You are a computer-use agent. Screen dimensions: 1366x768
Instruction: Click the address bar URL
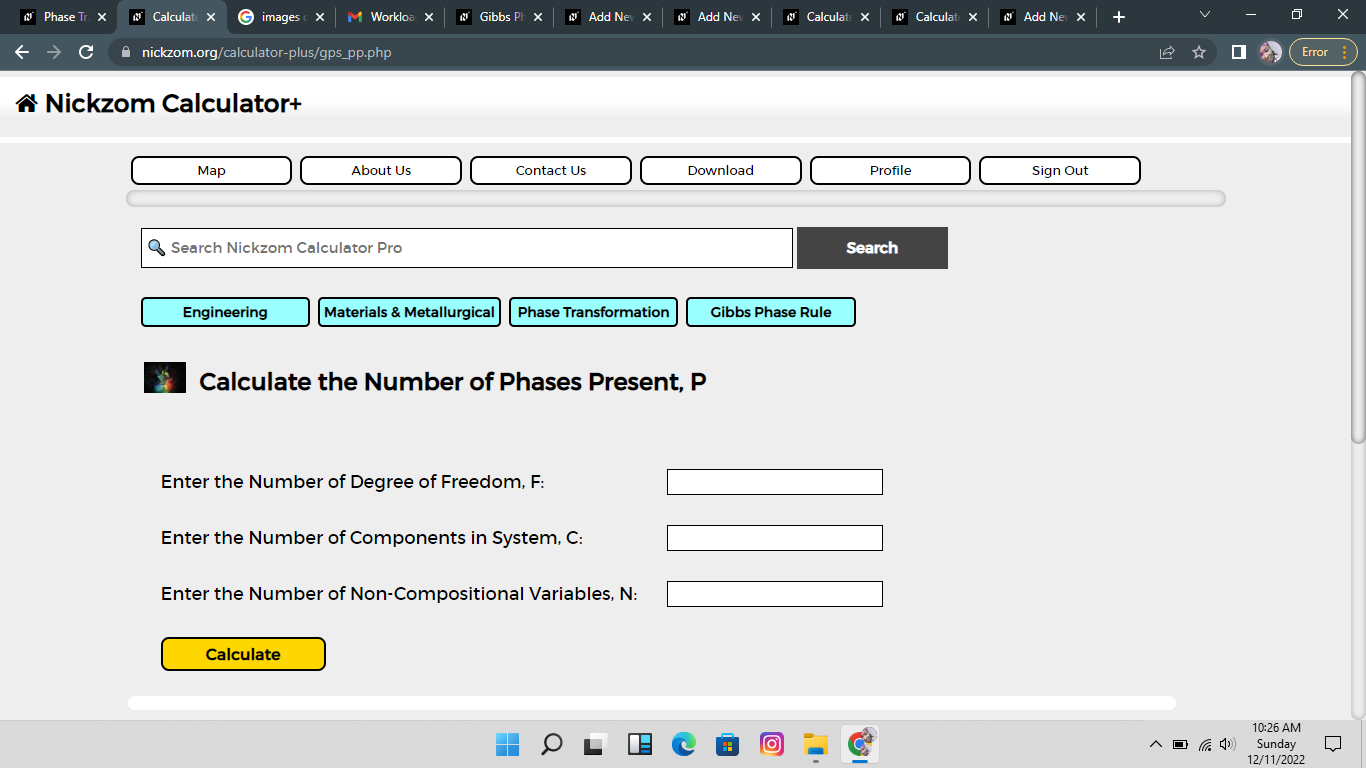click(x=267, y=52)
